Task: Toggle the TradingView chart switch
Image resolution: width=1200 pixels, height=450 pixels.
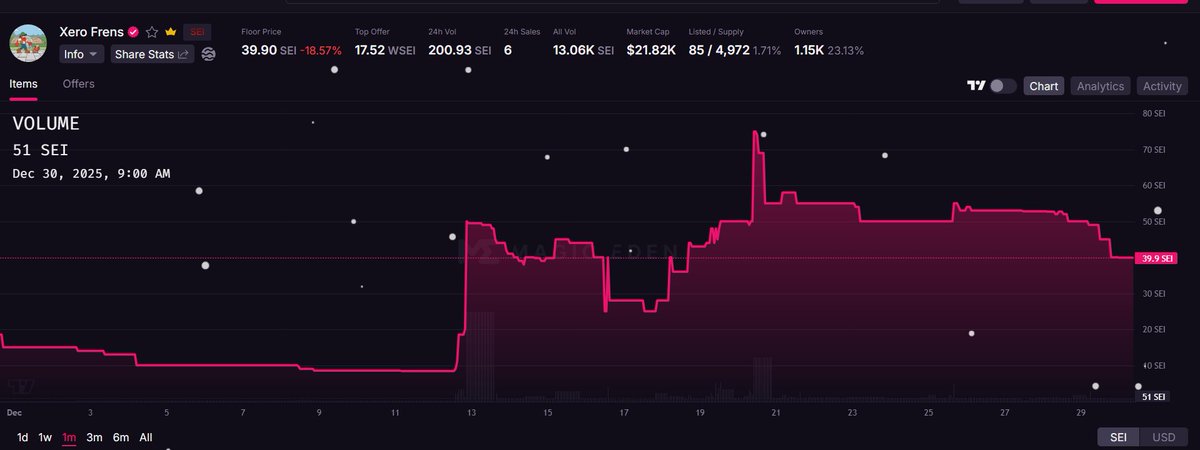Action: point(1003,86)
